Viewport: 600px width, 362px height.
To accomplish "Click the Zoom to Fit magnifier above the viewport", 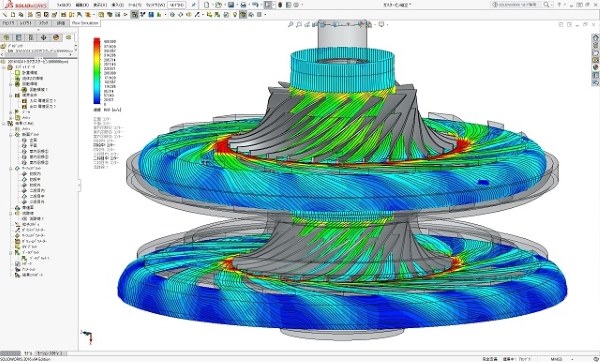I will 291,24.
